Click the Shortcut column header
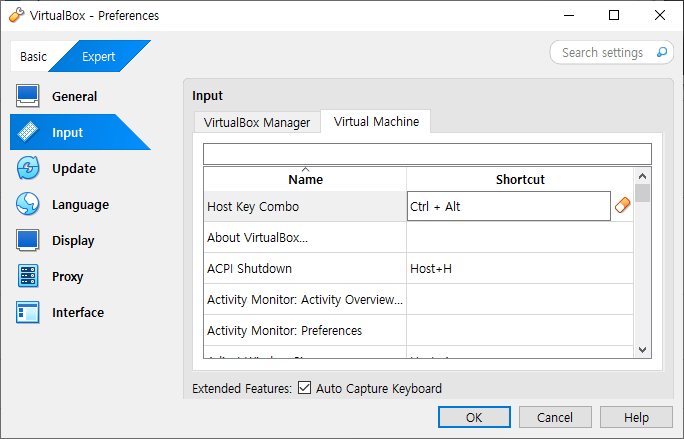 520,179
